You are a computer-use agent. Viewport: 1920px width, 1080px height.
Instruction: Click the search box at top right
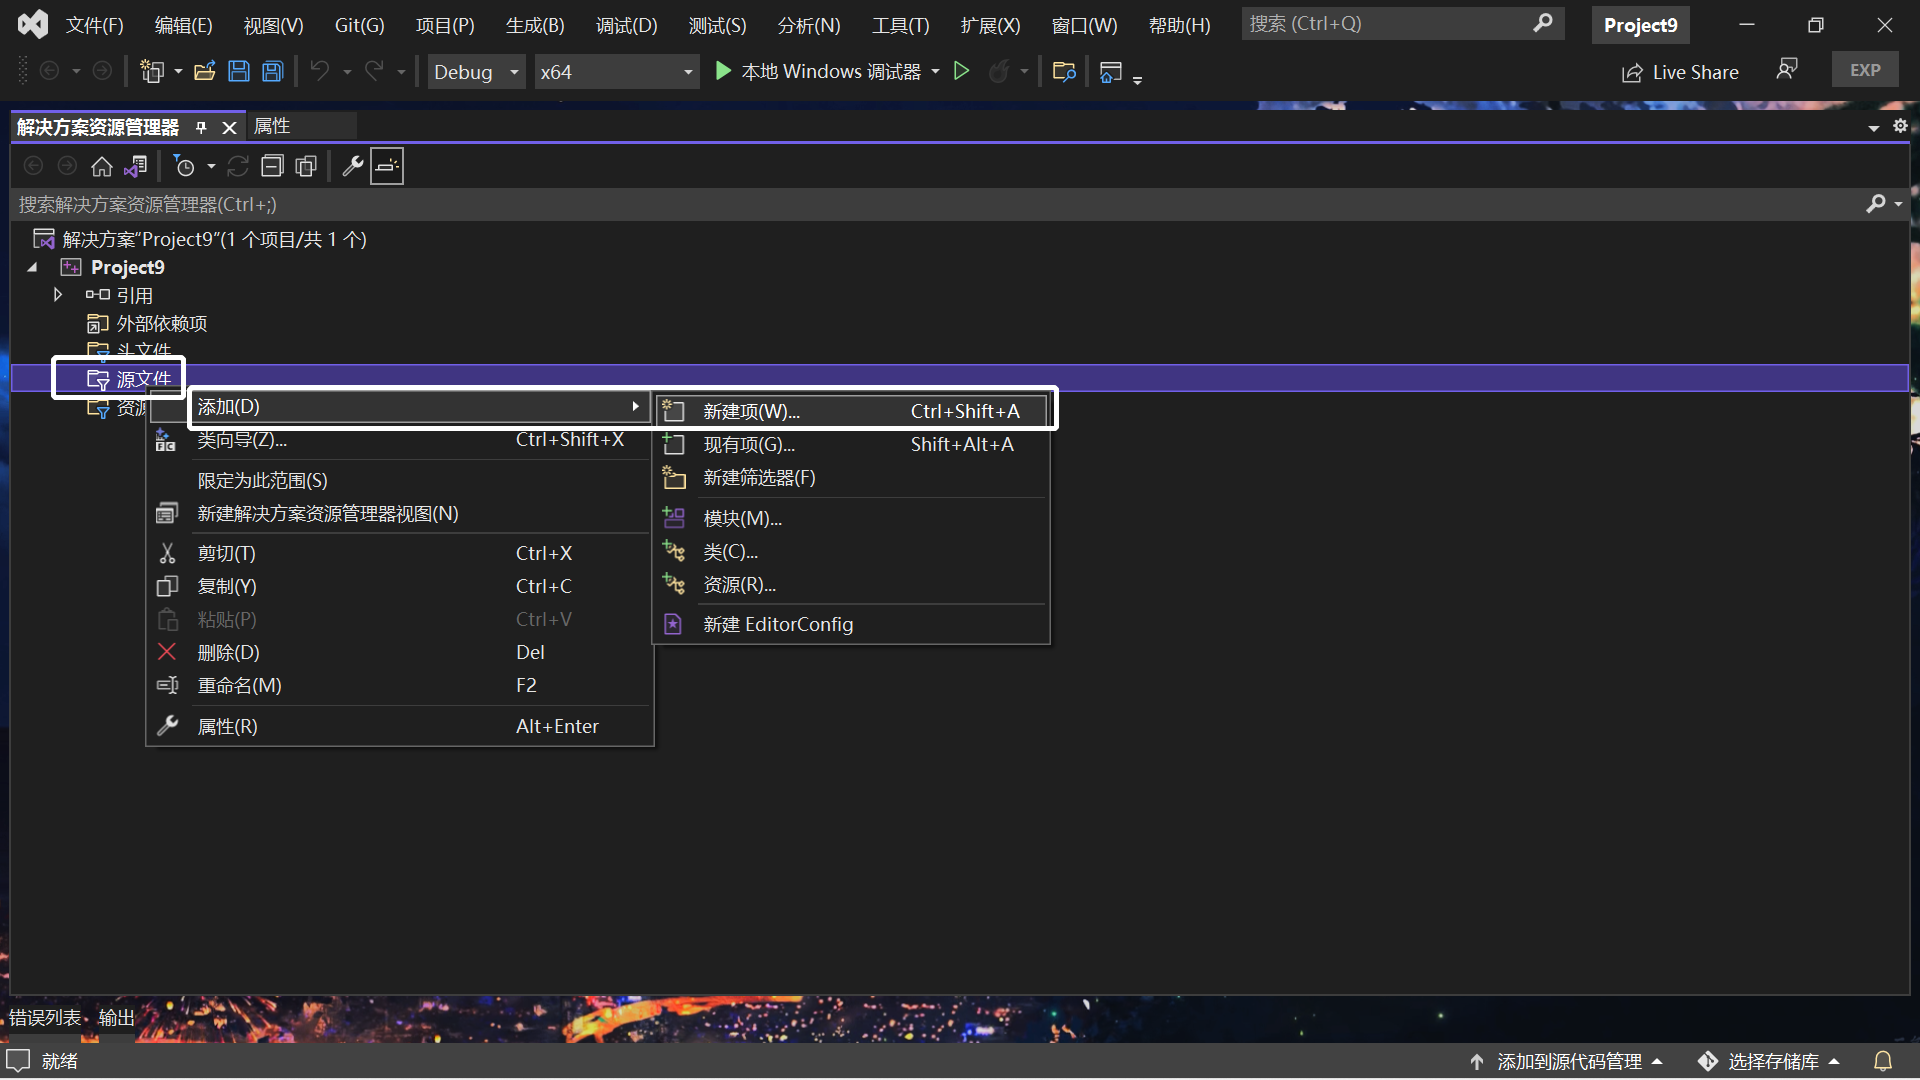pyautogui.click(x=1390, y=23)
